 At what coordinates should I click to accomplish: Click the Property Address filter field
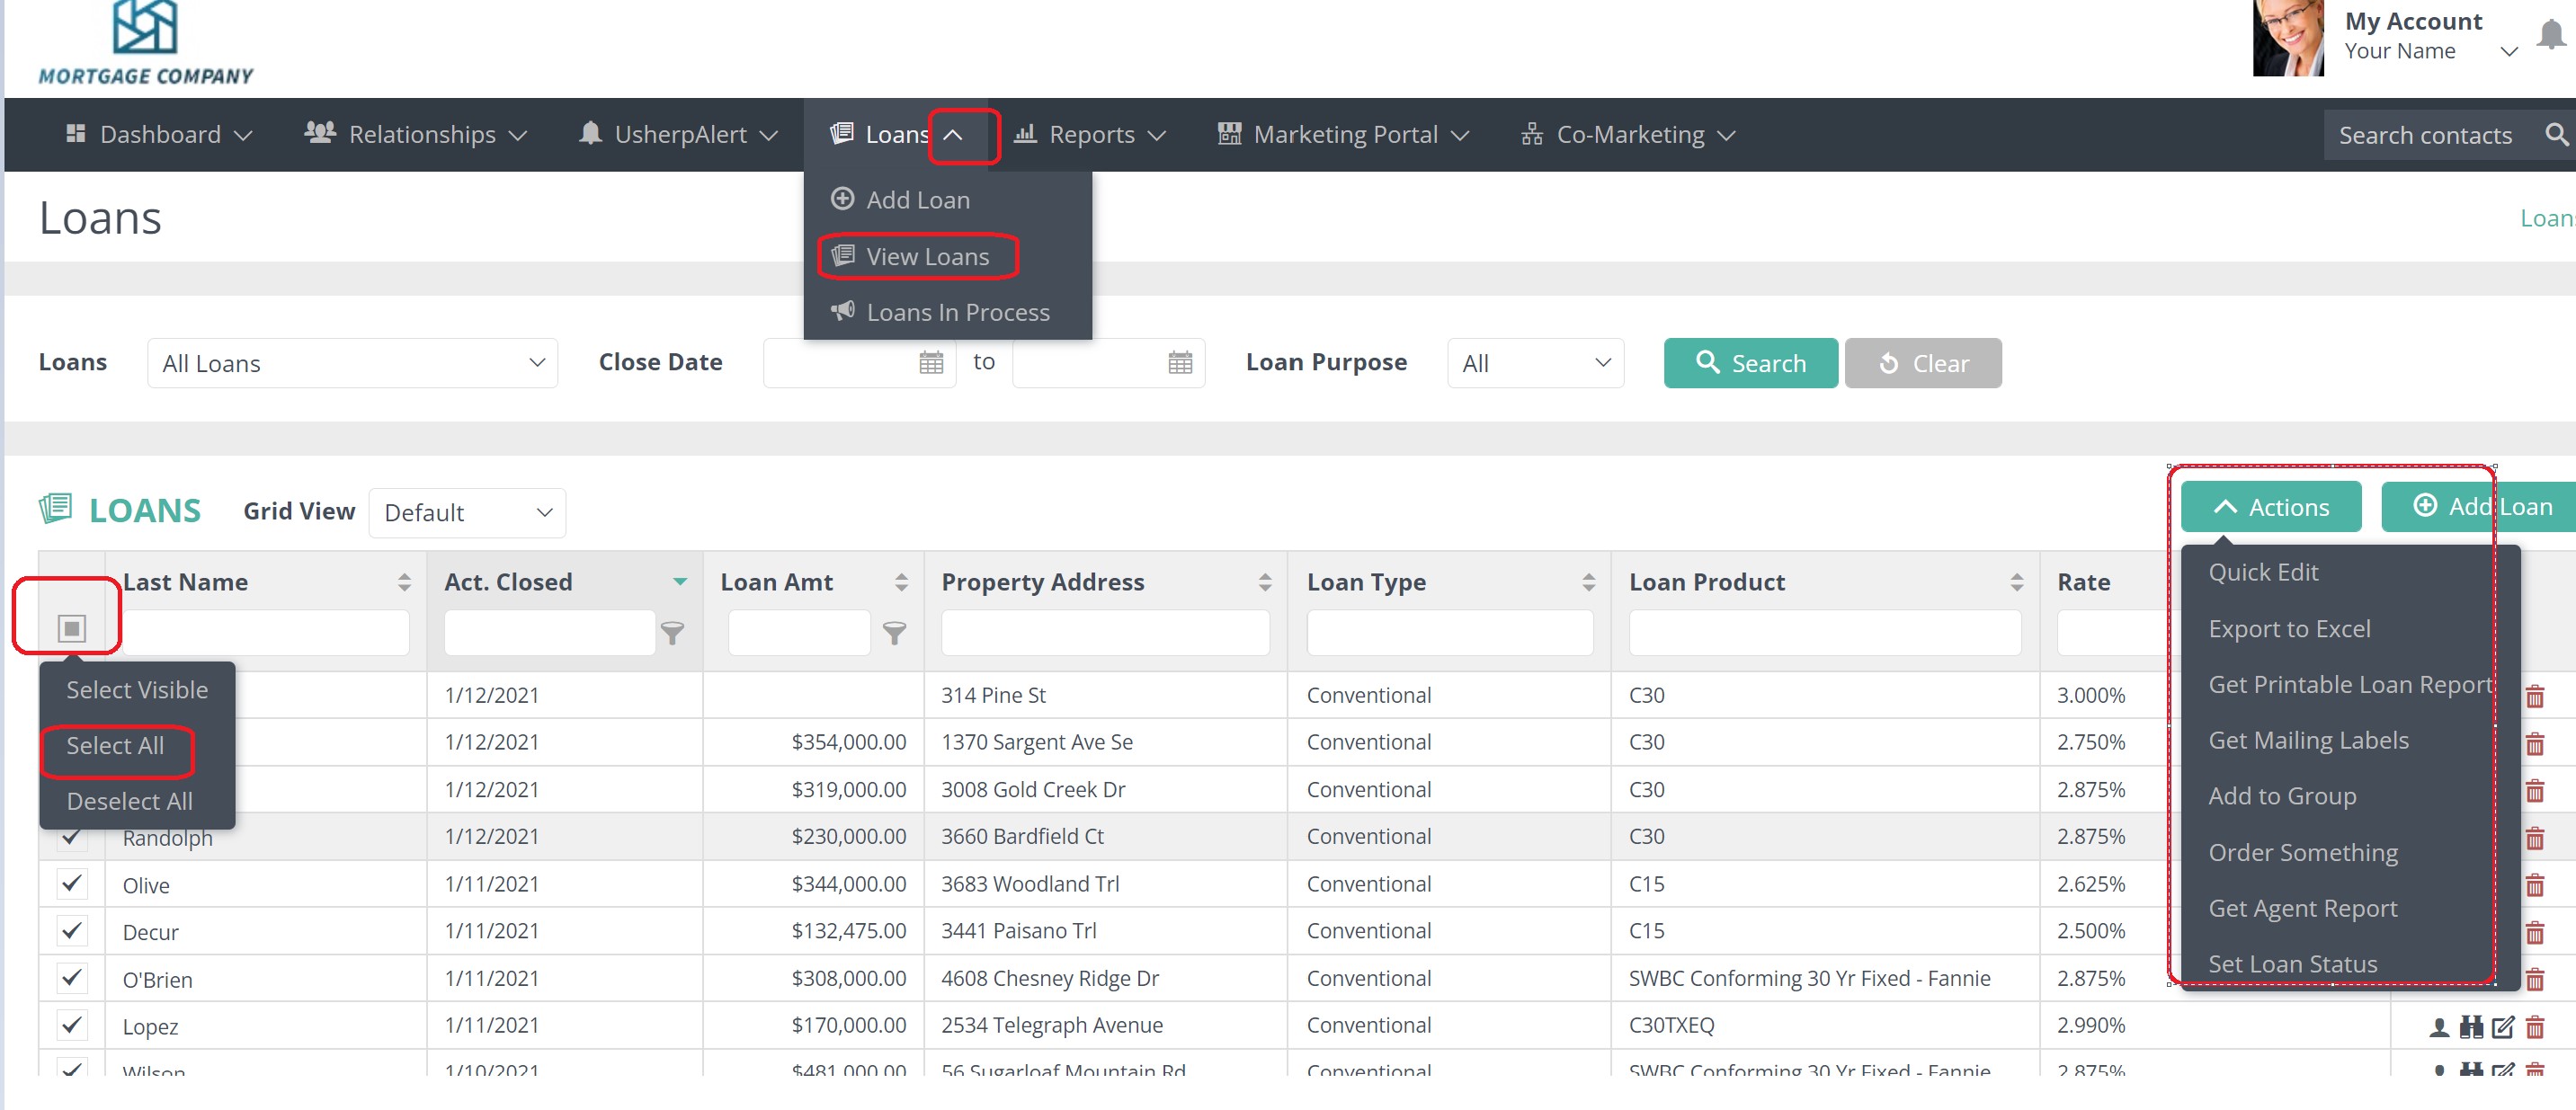pos(1104,632)
